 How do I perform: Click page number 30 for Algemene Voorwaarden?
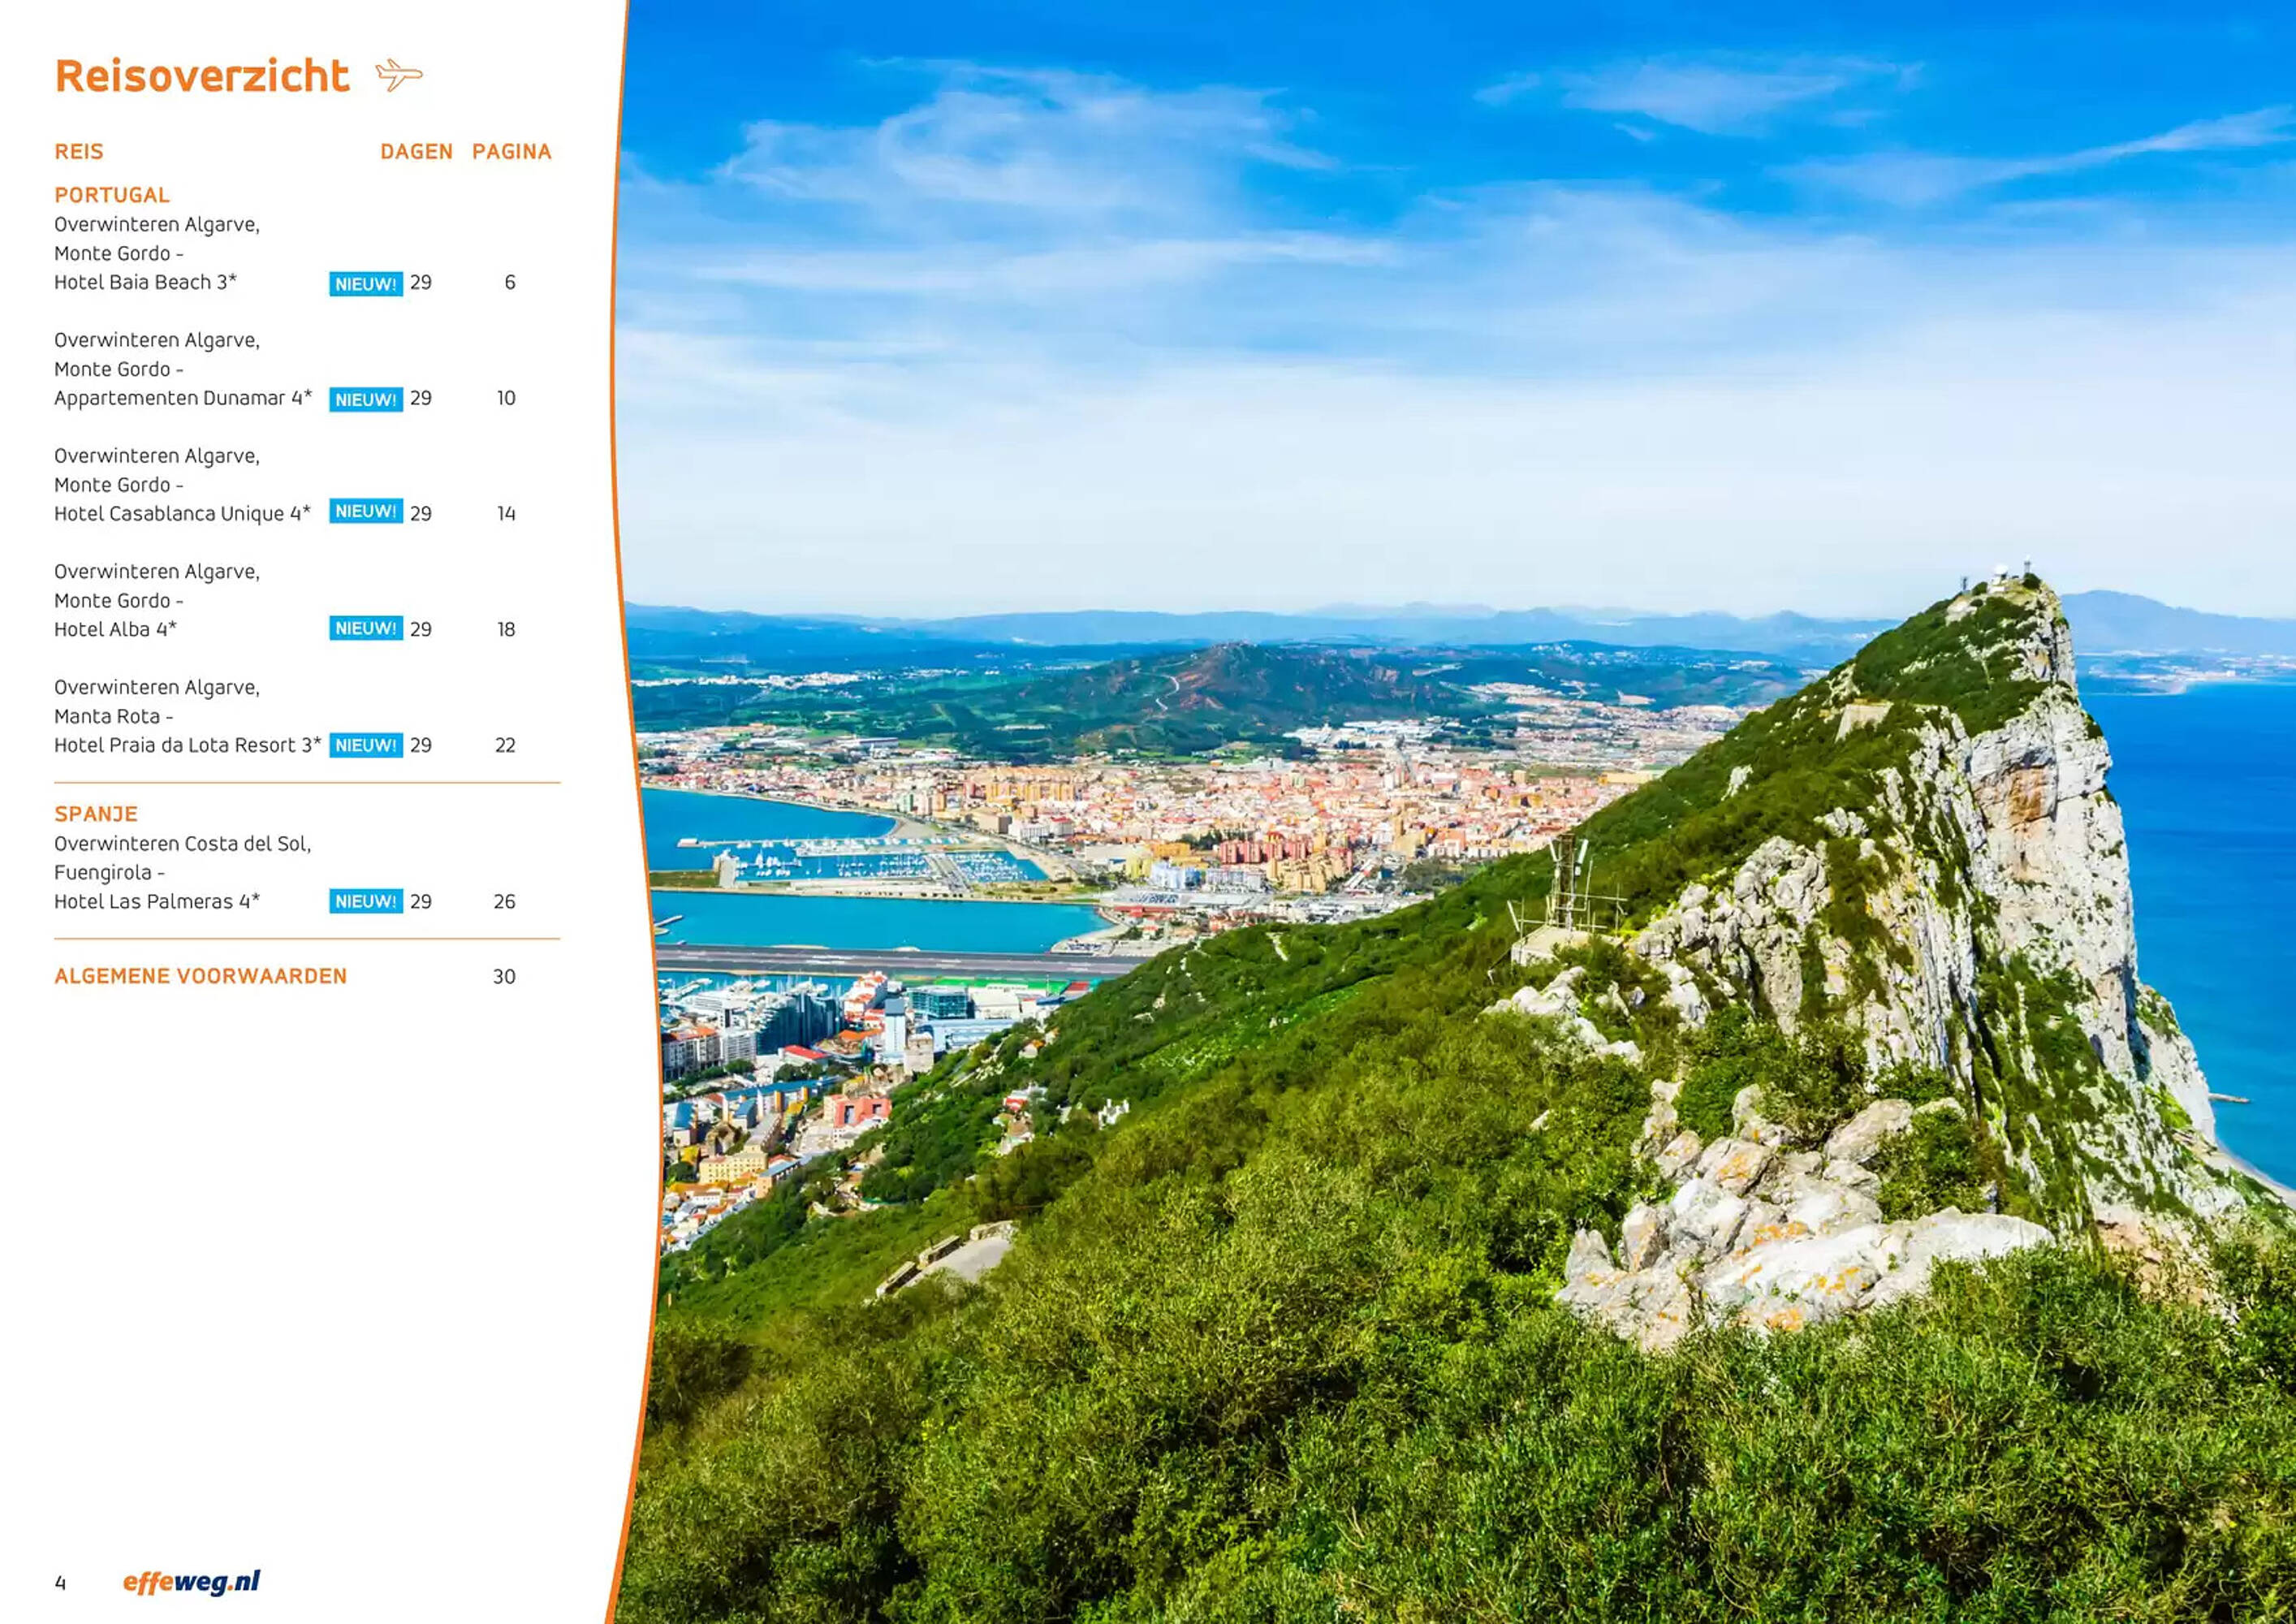coord(504,977)
